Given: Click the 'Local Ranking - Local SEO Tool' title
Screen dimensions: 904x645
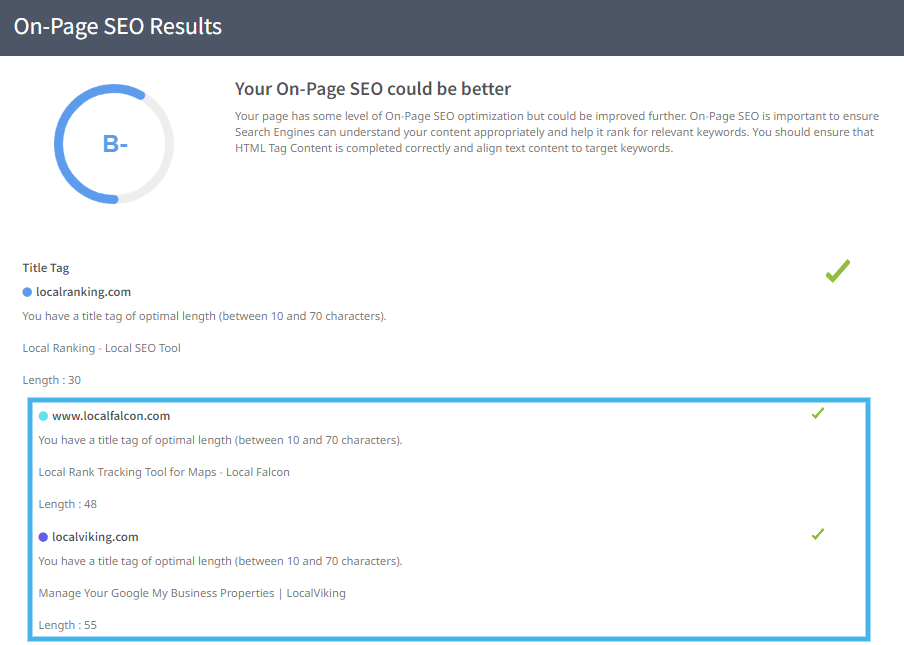Looking at the screenshot, I should [x=101, y=348].
